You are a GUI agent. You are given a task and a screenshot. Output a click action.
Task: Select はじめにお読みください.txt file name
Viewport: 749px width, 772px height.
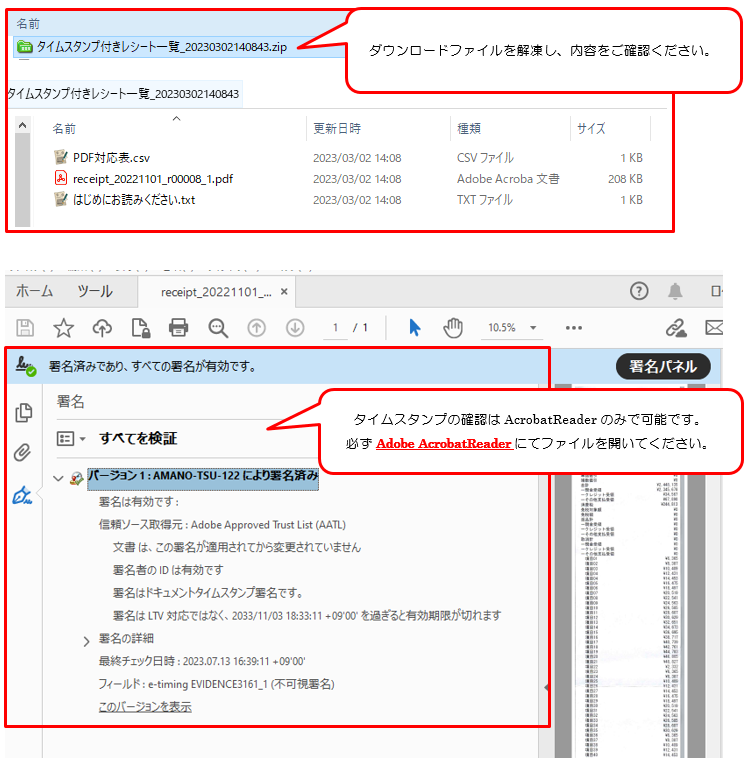pyautogui.click(x=134, y=199)
